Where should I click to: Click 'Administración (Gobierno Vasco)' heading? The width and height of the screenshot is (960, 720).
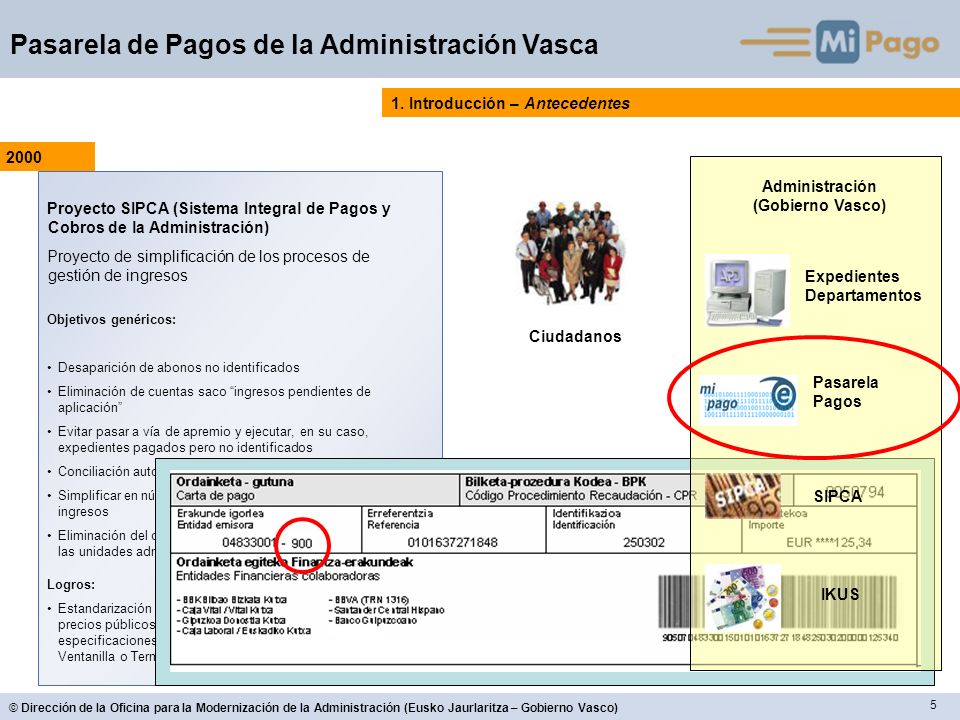tap(819, 196)
